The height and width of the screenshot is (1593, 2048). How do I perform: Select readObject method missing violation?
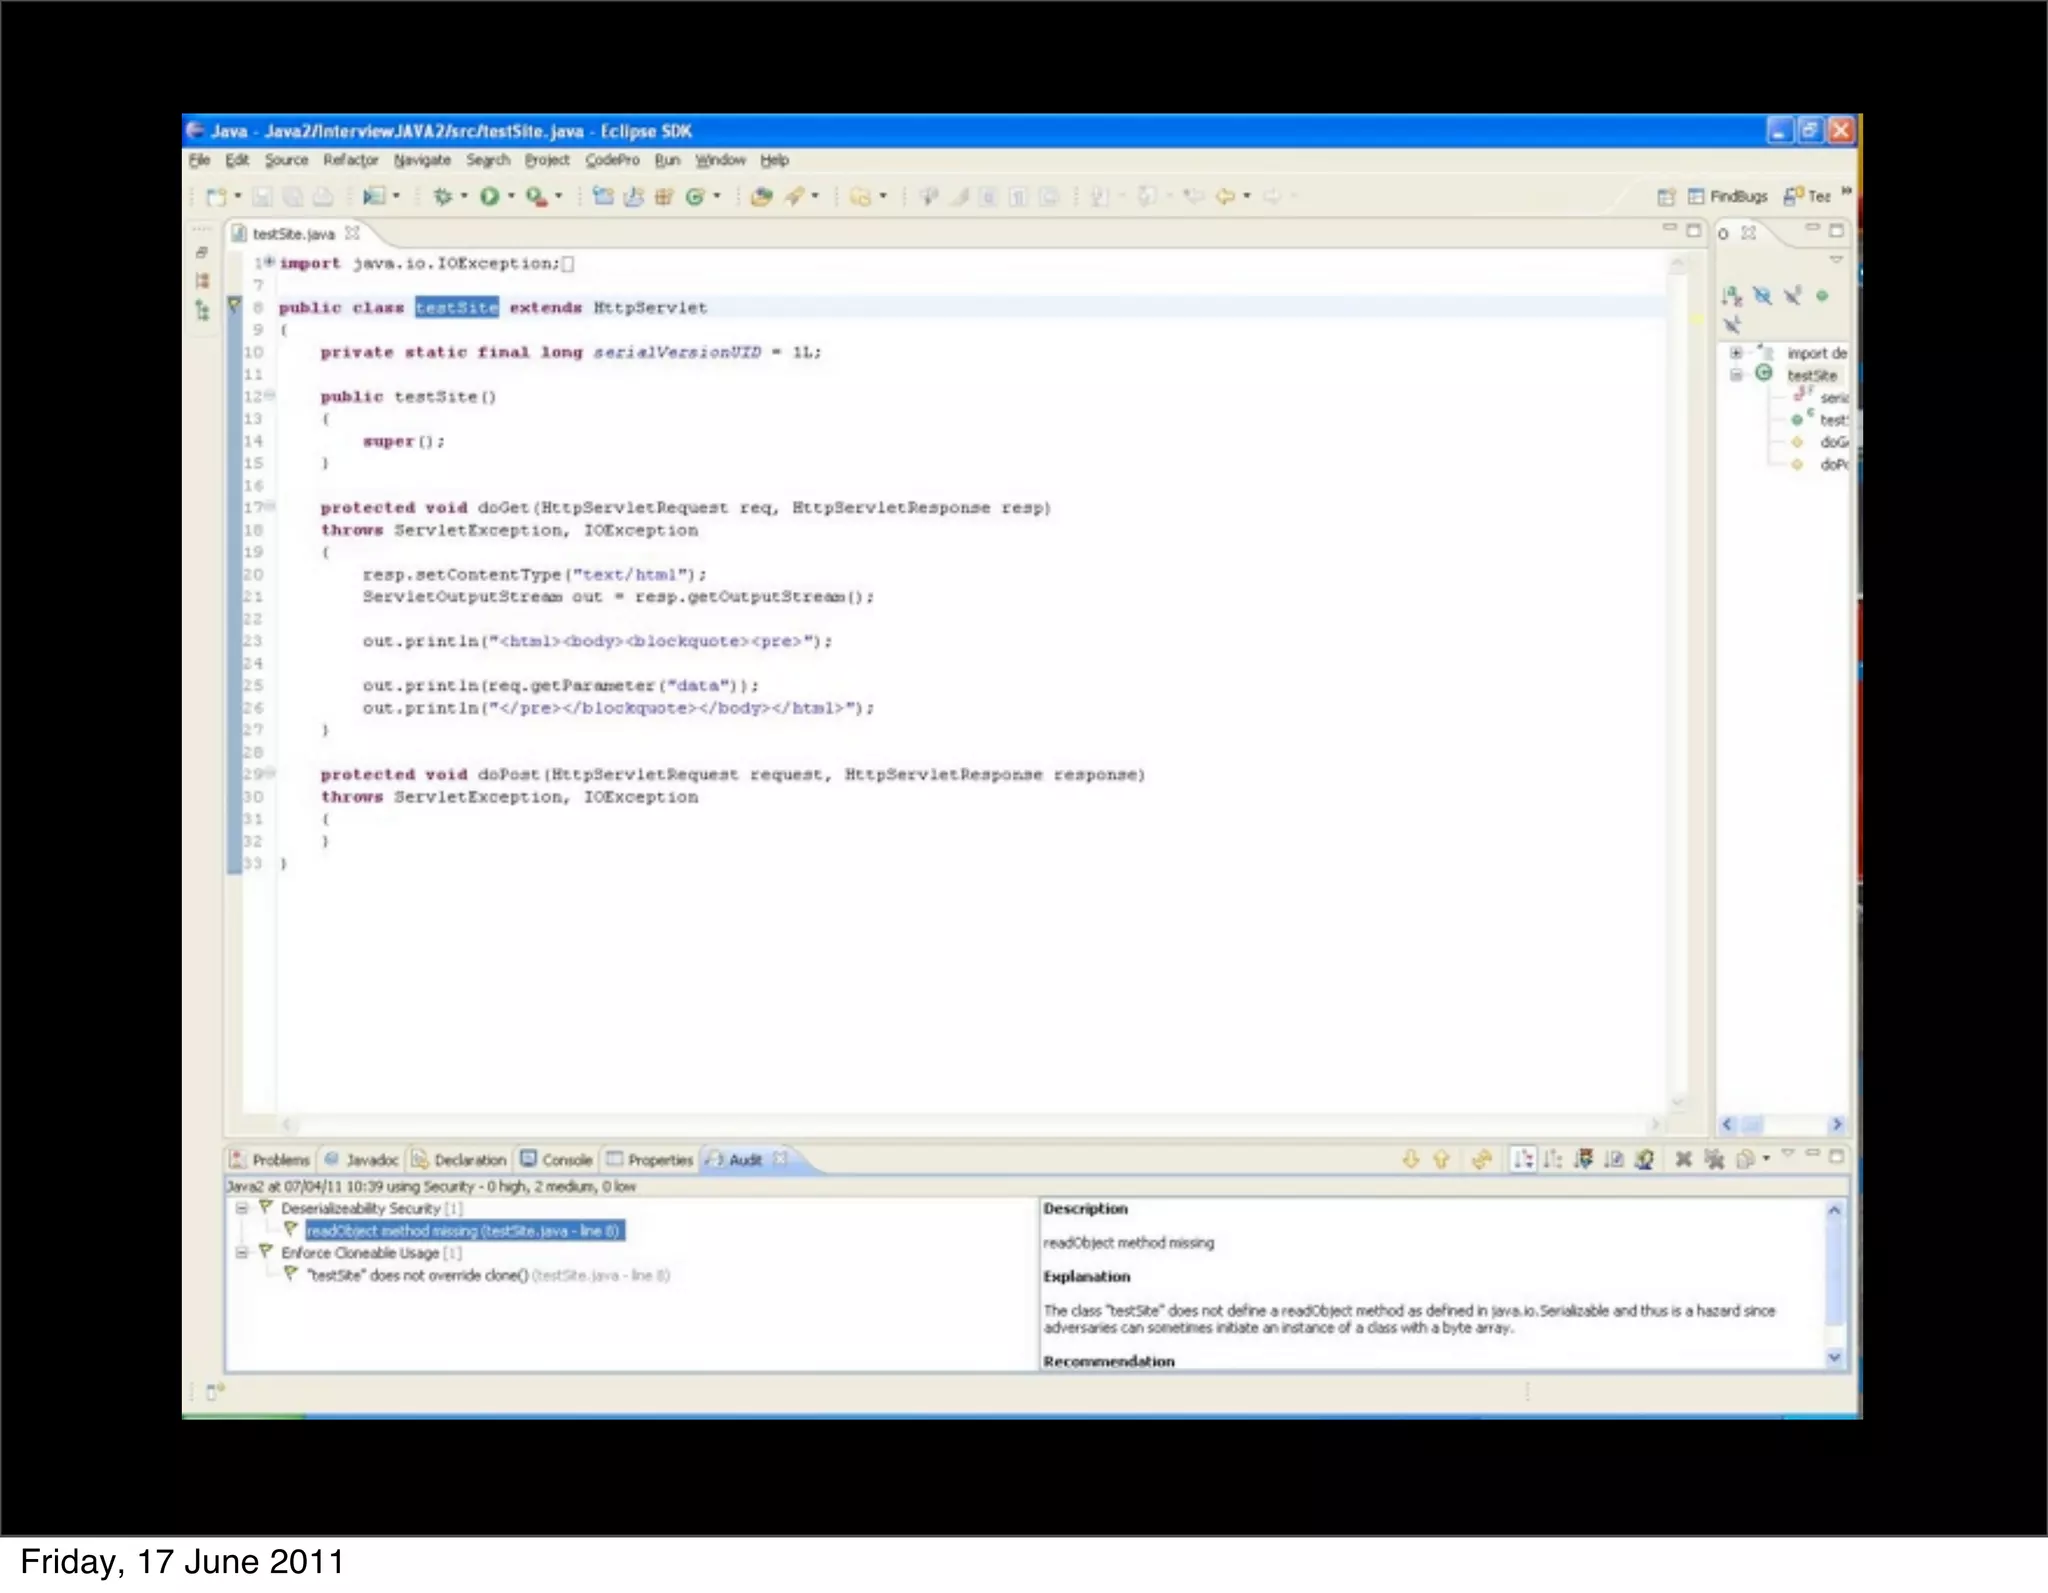point(464,1231)
